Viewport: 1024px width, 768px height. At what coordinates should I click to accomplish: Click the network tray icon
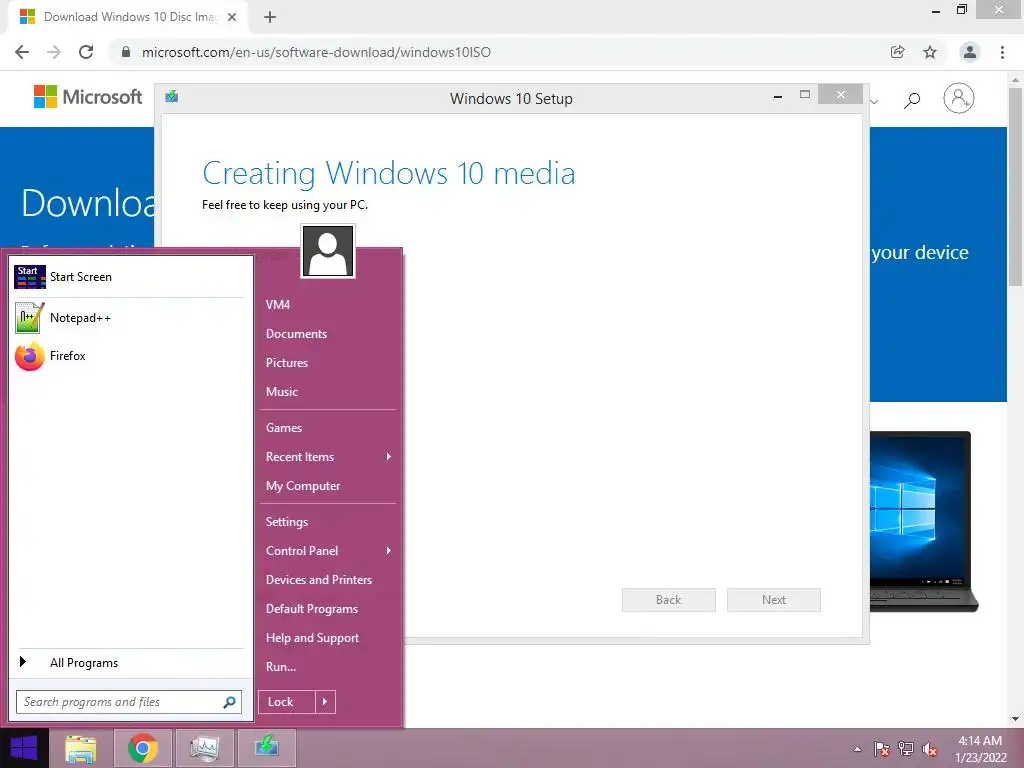pos(906,749)
